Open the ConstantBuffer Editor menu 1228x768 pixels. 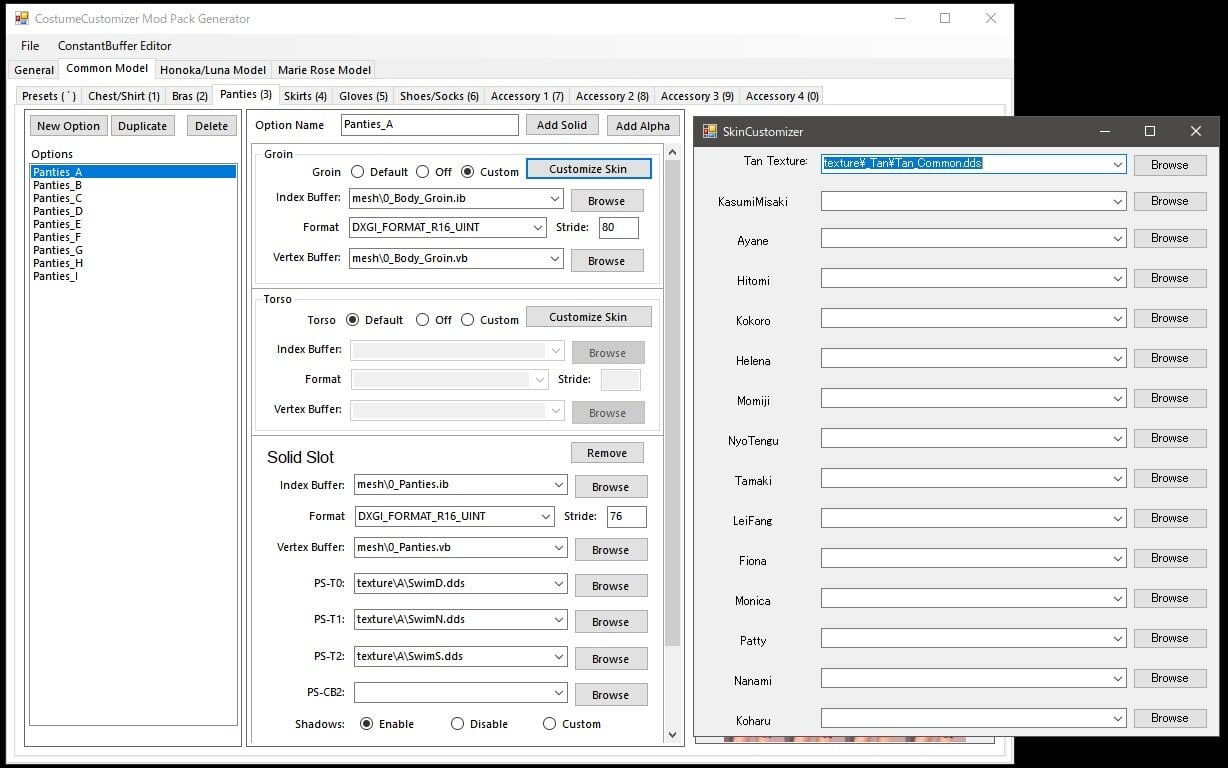click(114, 46)
